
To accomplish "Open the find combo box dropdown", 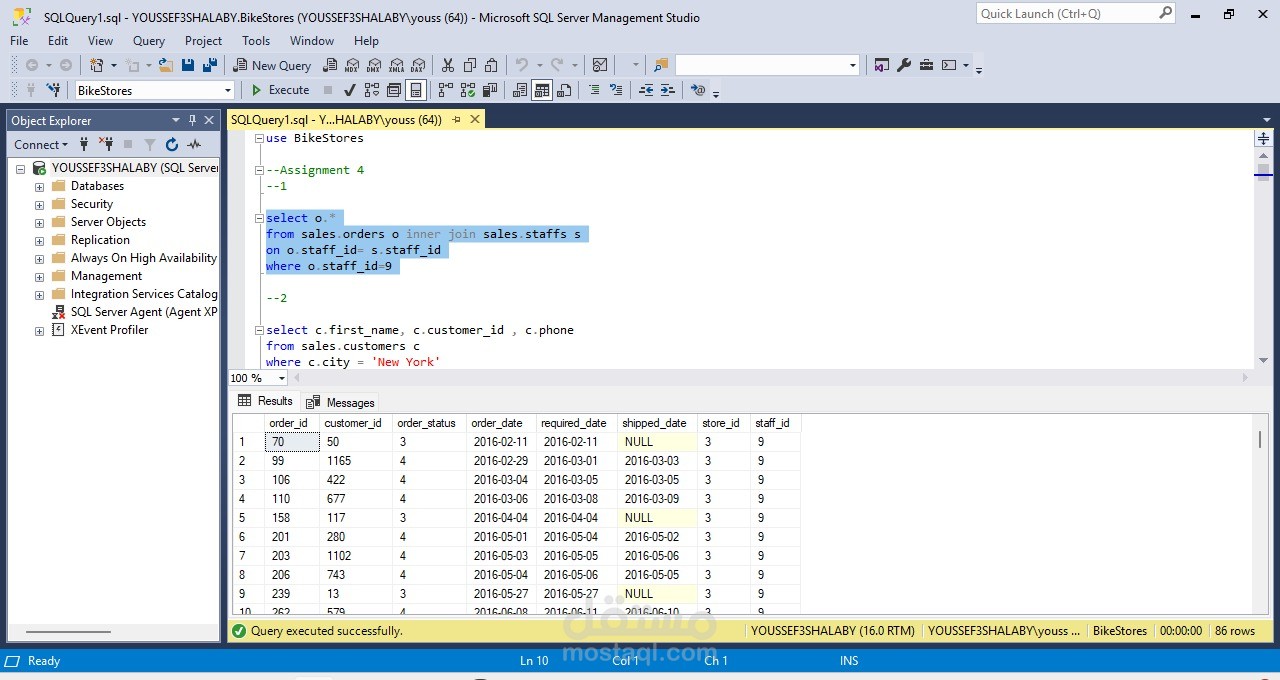I will tap(853, 65).
